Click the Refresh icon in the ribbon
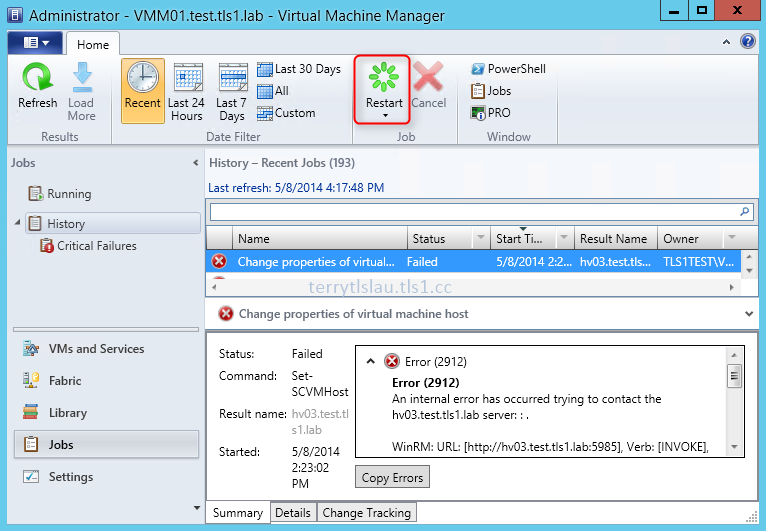This screenshot has width=766, height=531. point(37,77)
